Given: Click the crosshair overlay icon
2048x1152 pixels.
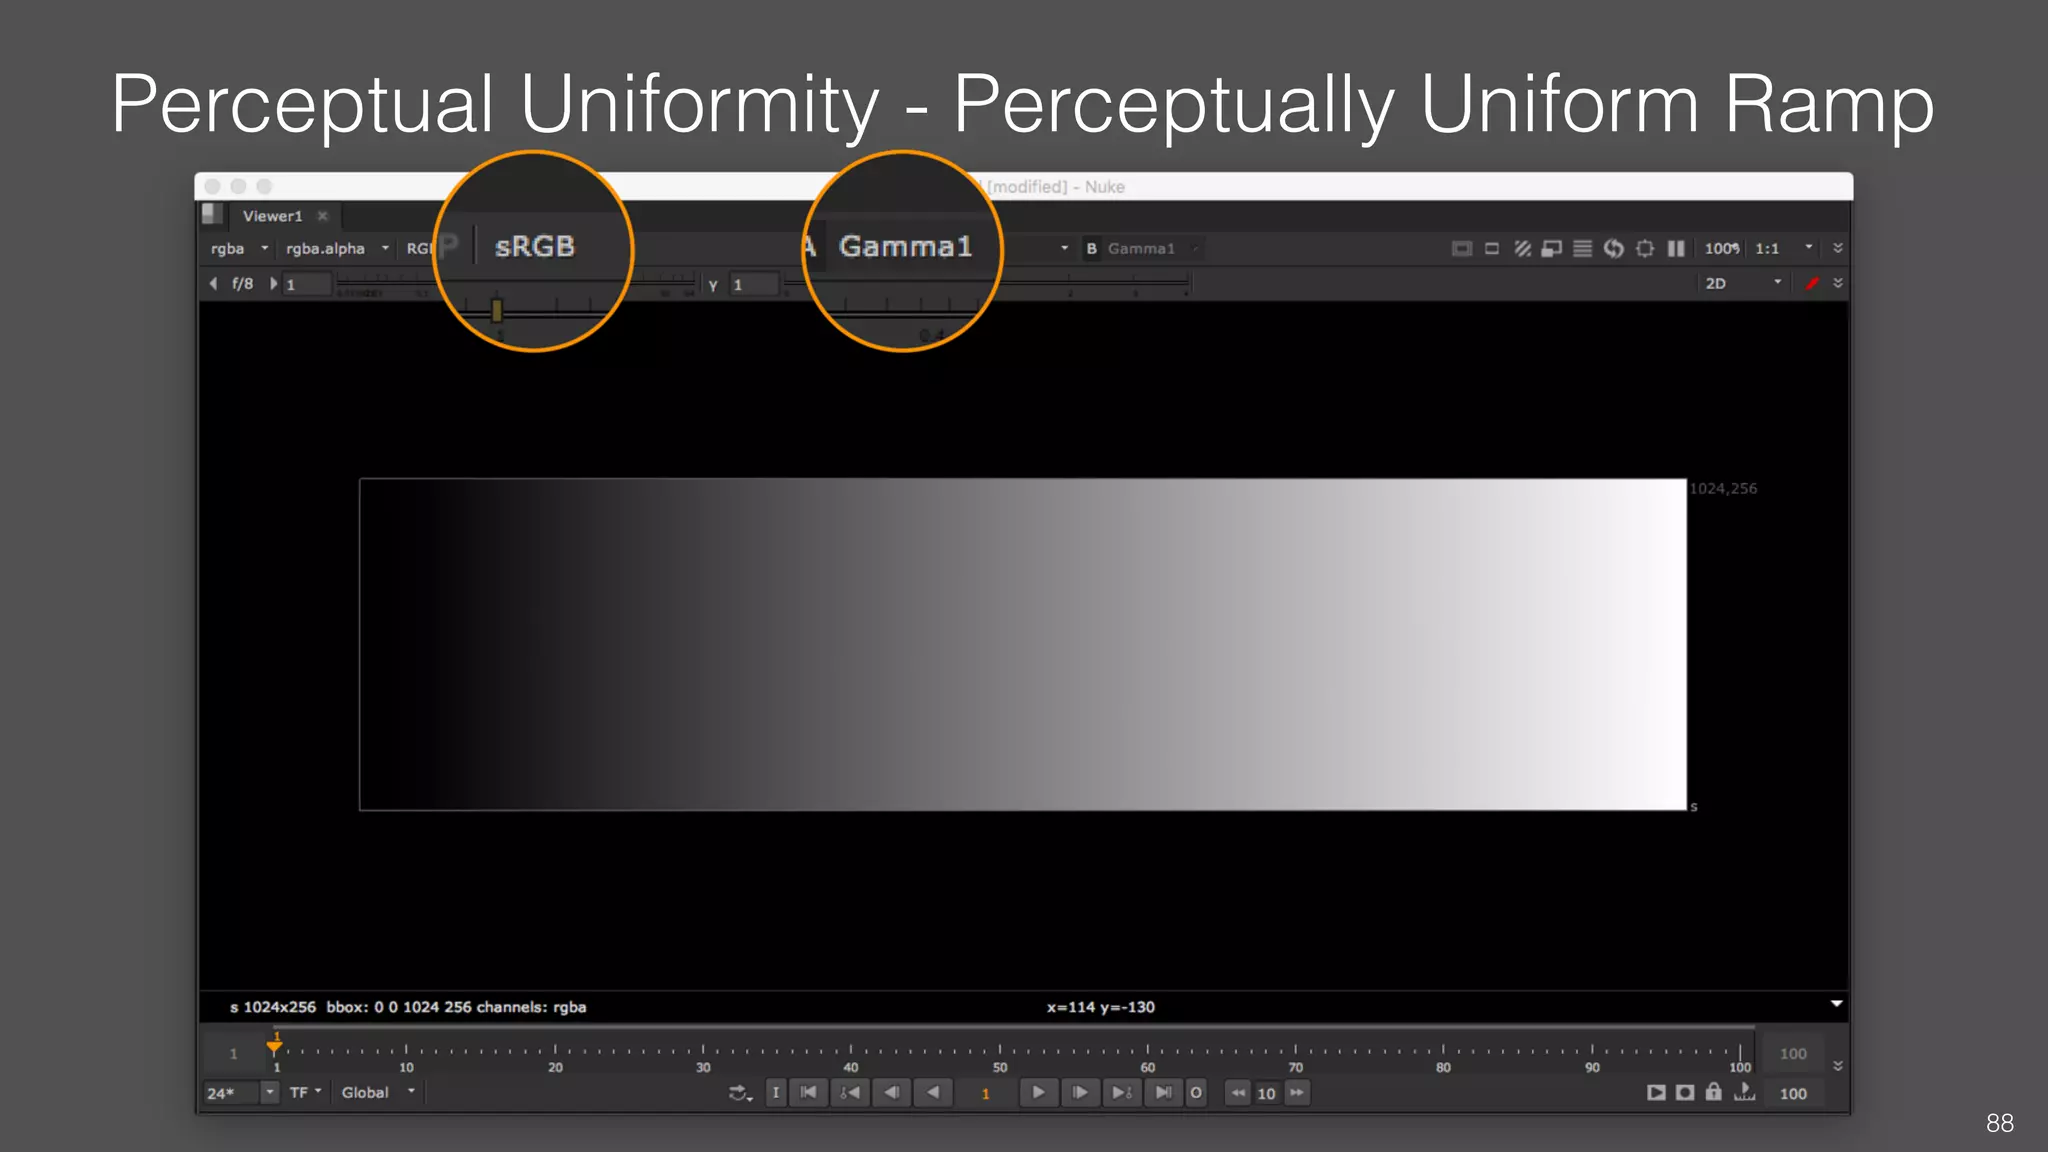Looking at the screenshot, I should 1645,249.
